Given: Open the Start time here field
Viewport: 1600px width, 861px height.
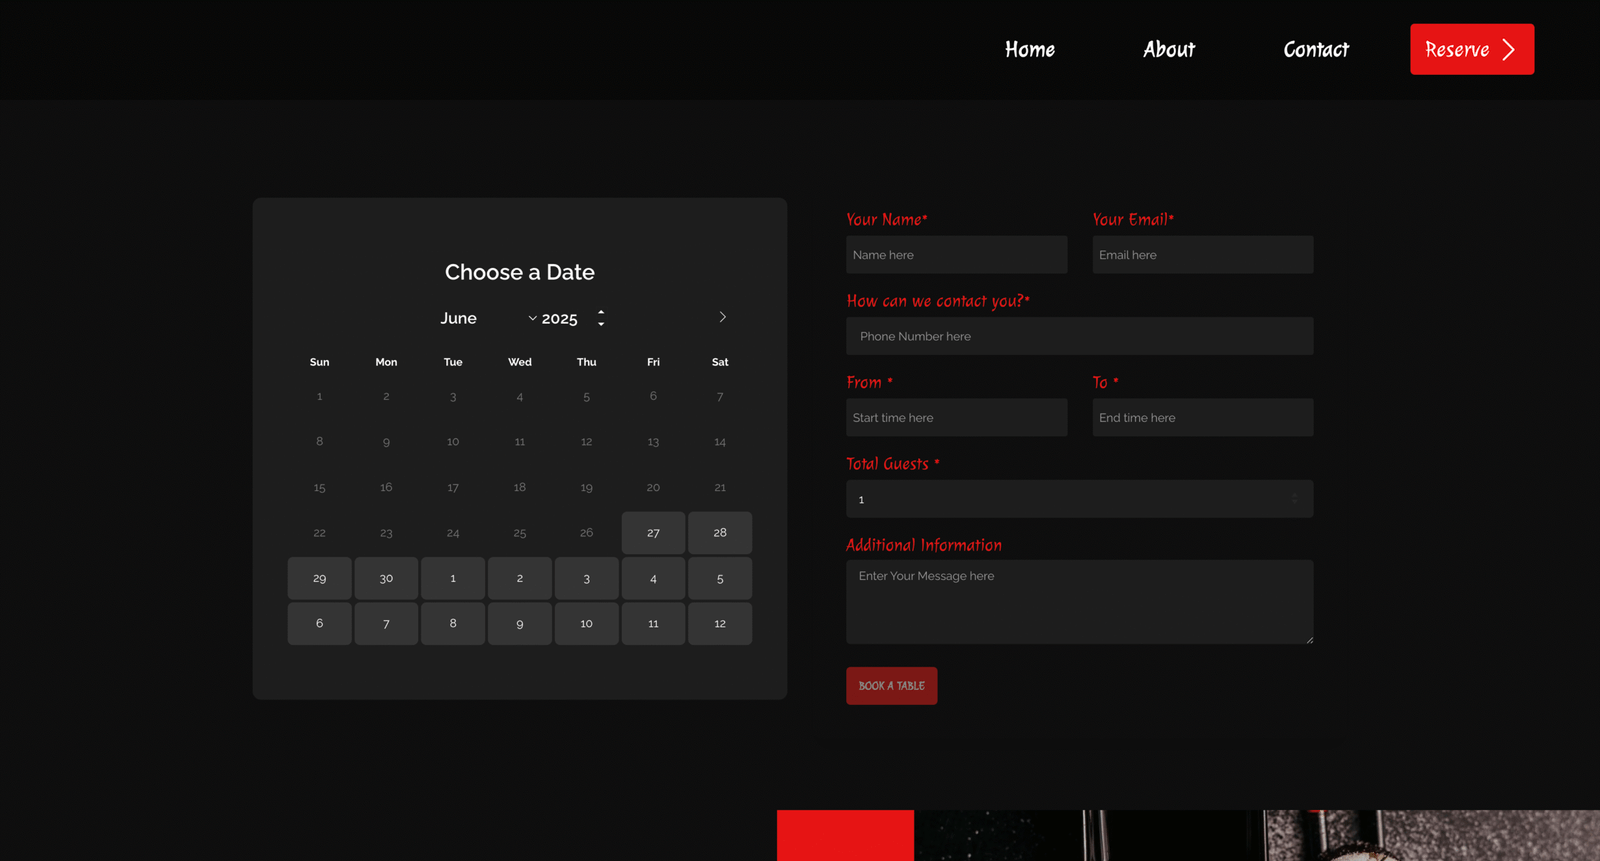Looking at the screenshot, I should 956,418.
